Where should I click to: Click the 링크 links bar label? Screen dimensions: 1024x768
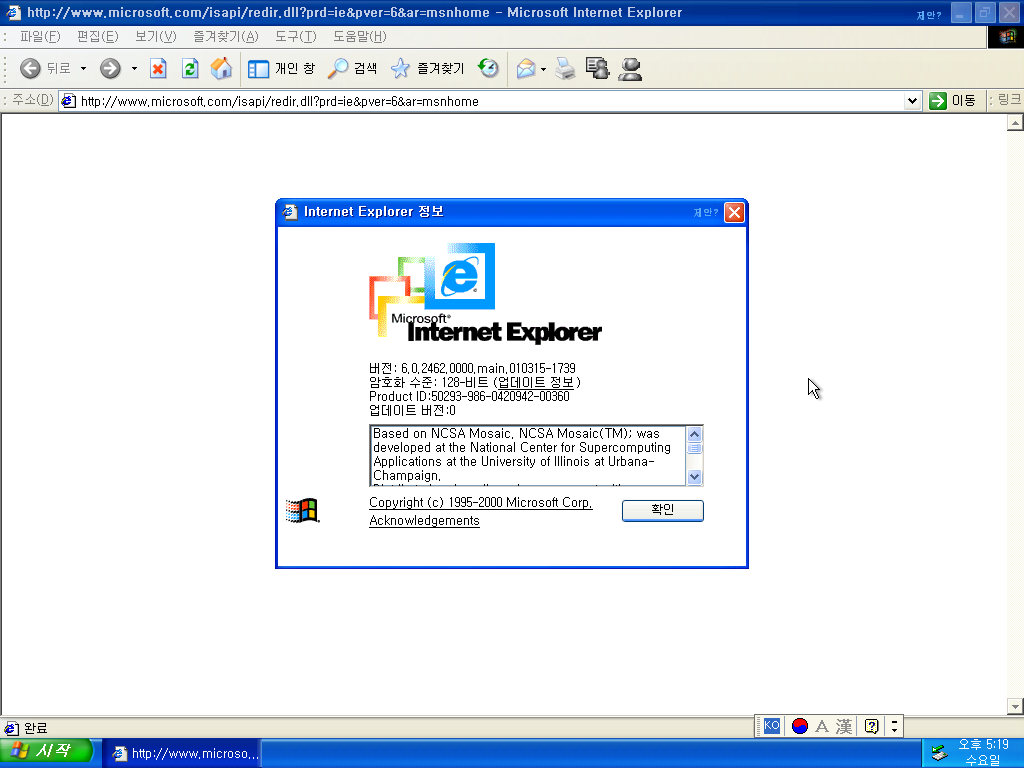[1008, 100]
